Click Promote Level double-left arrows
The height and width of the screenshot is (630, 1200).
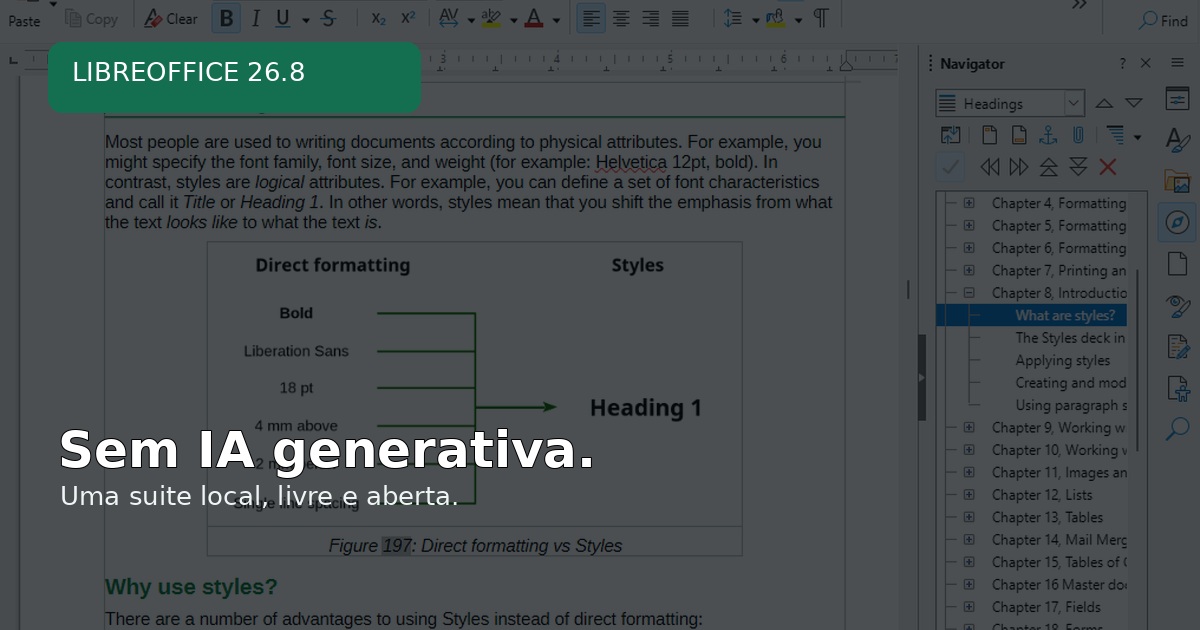point(990,167)
